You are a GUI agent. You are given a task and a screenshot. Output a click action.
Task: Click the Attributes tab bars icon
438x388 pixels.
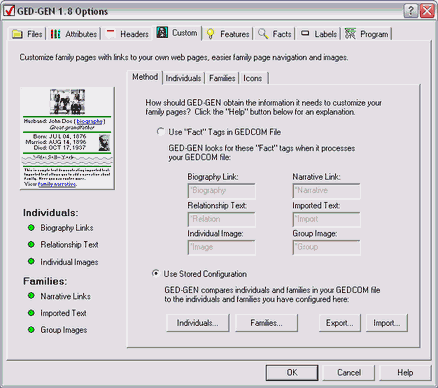[x=55, y=34]
